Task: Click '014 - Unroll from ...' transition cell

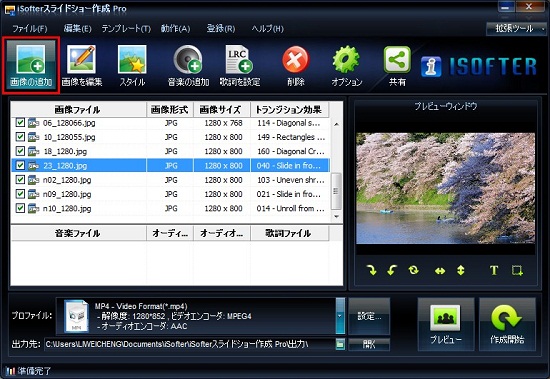Action: coord(291,208)
